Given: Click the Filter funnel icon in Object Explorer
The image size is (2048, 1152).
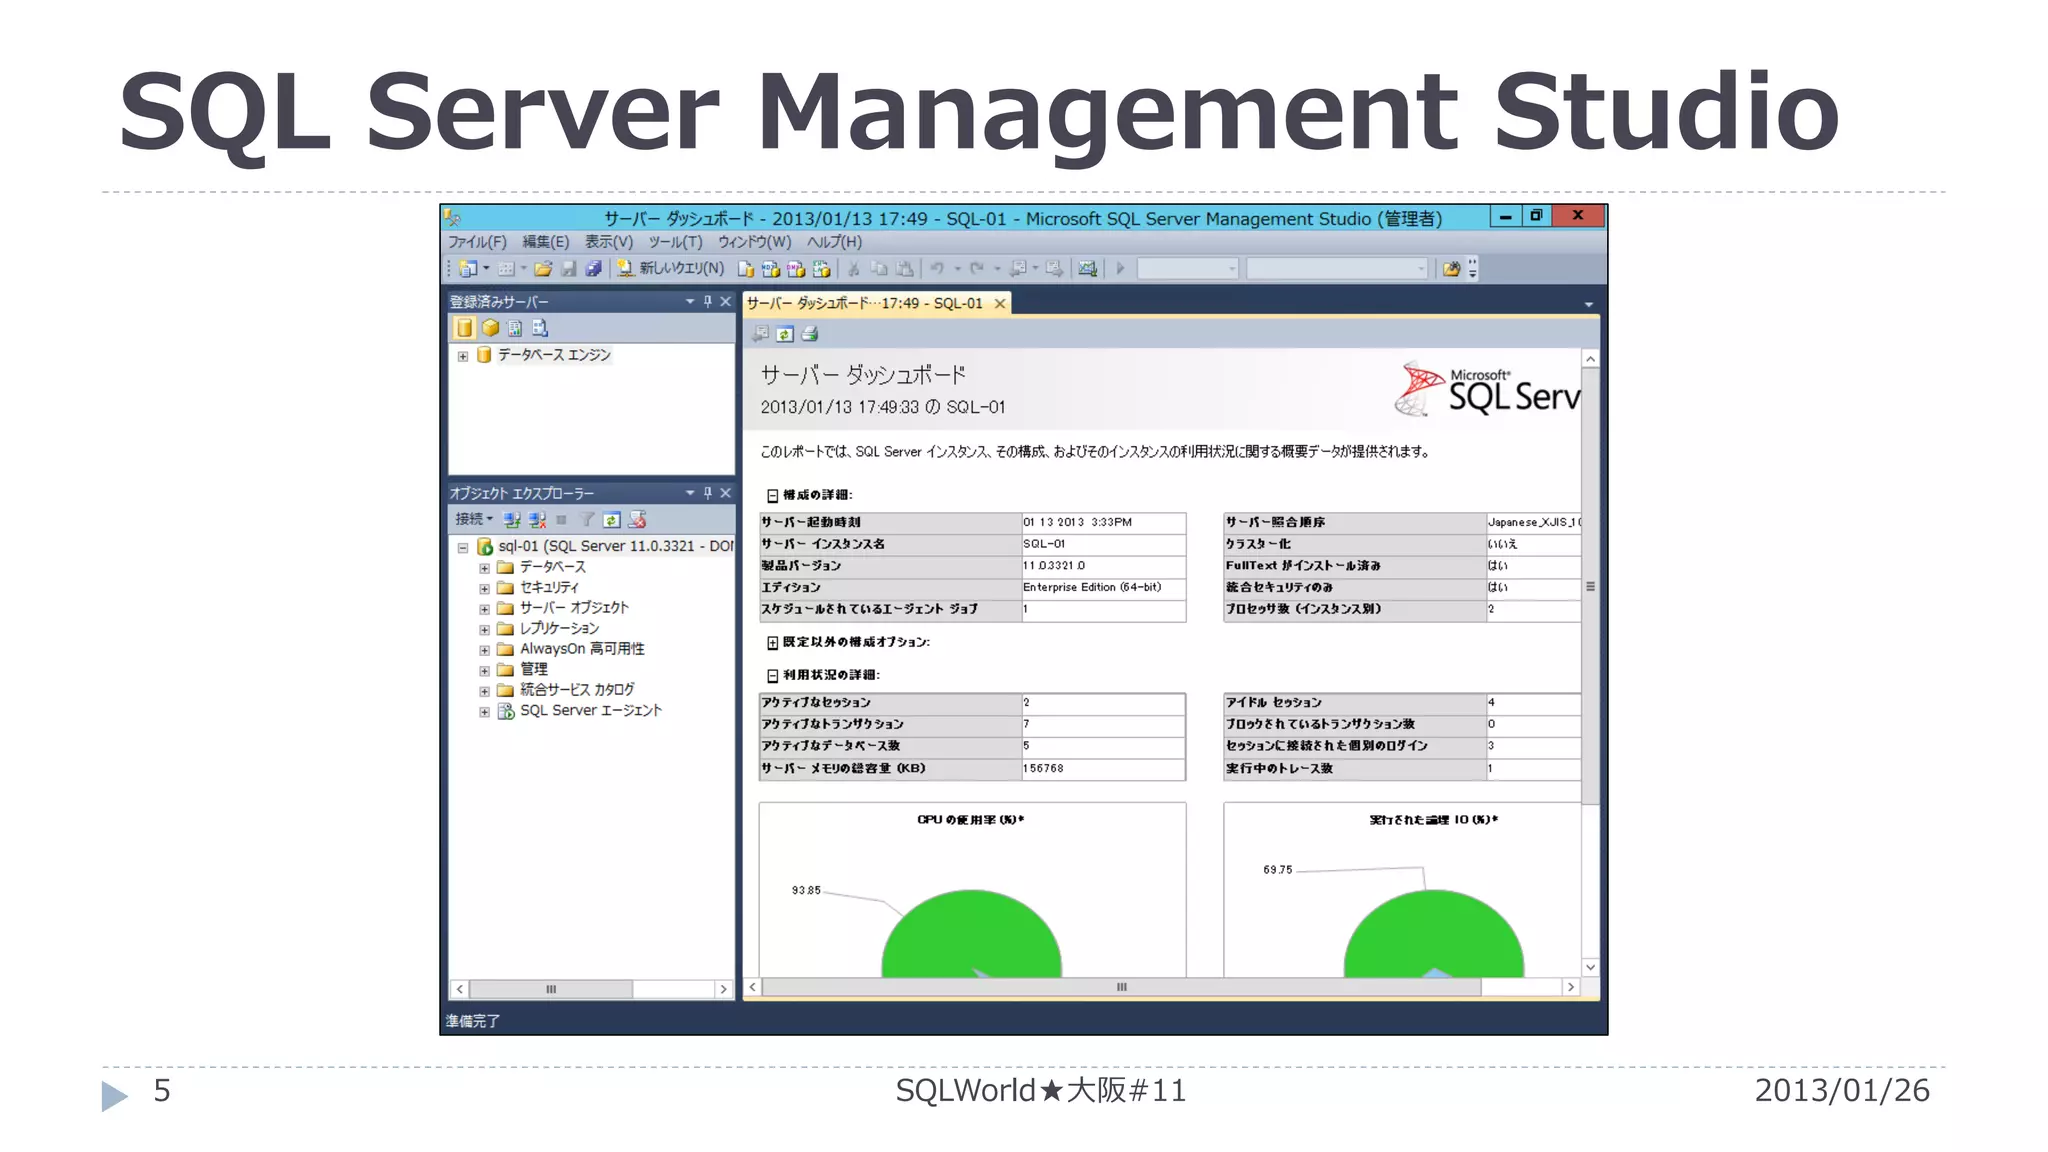Looking at the screenshot, I should pyautogui.click(x=587, y=520).
